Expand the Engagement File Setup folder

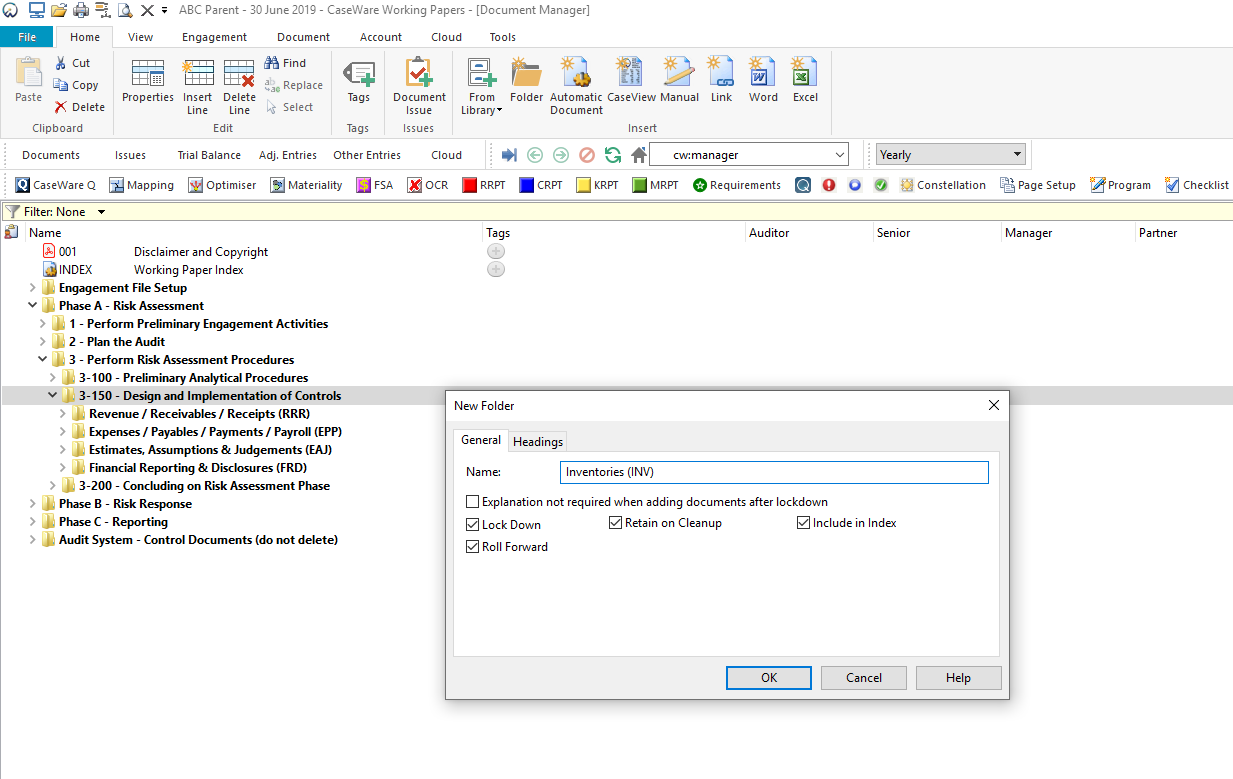click(33, 288)
